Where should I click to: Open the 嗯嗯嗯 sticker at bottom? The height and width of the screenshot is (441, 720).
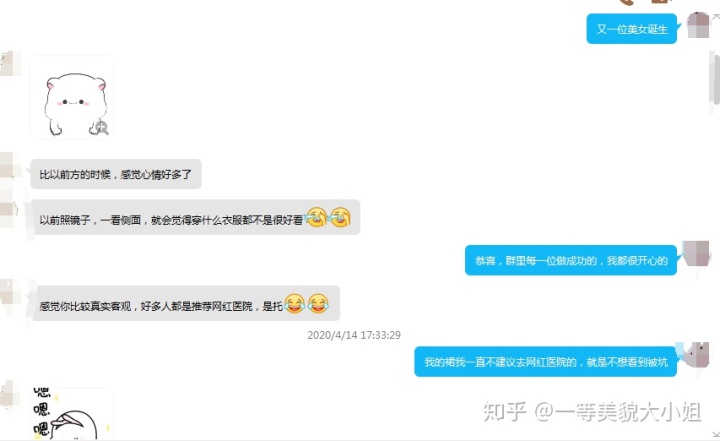click(x=72, y=414)
